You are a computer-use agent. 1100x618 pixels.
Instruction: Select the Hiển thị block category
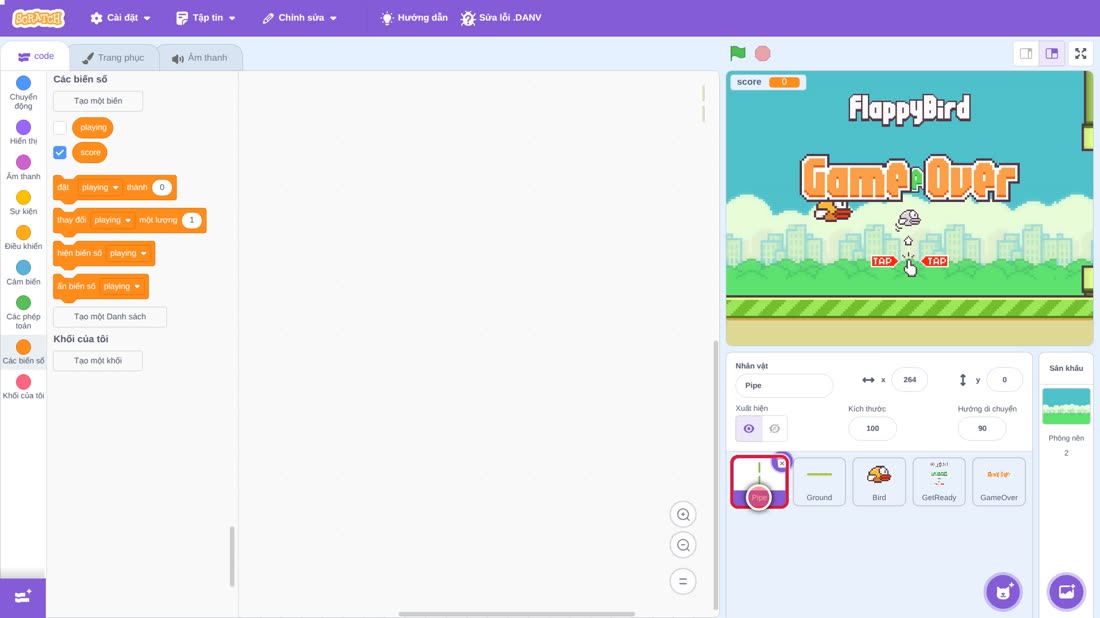click(23, 132)
